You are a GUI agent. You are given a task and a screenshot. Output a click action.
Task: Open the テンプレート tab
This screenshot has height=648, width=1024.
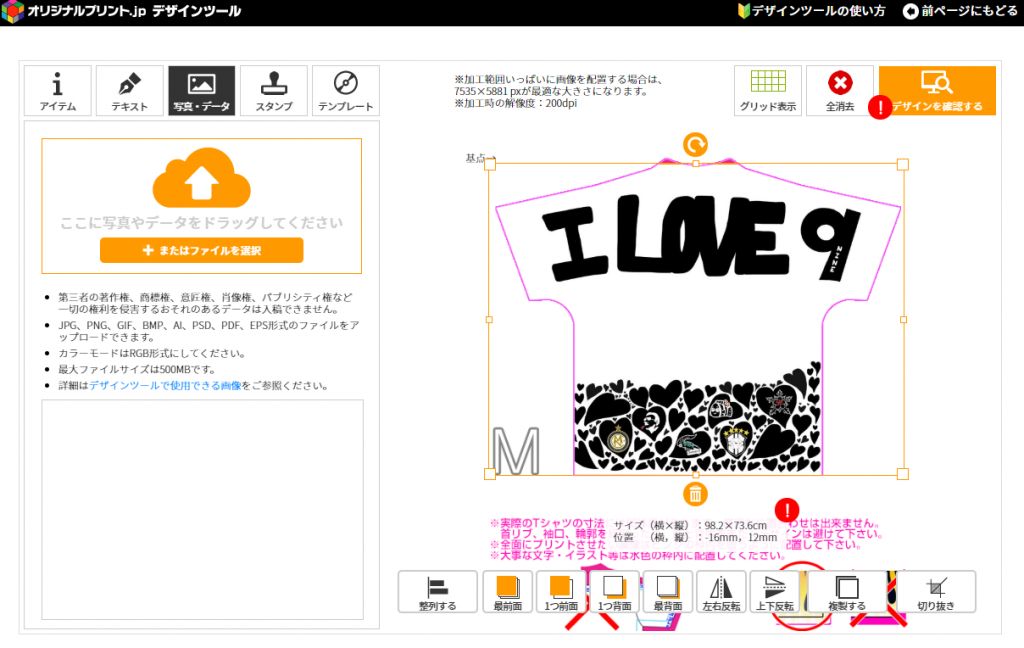click(x=345, y=91)
